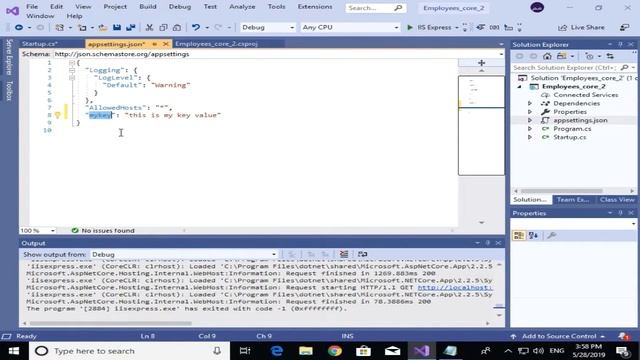Switch to the Startup.cs tab
The image size is (640, 360).
[x=40, y=44]
